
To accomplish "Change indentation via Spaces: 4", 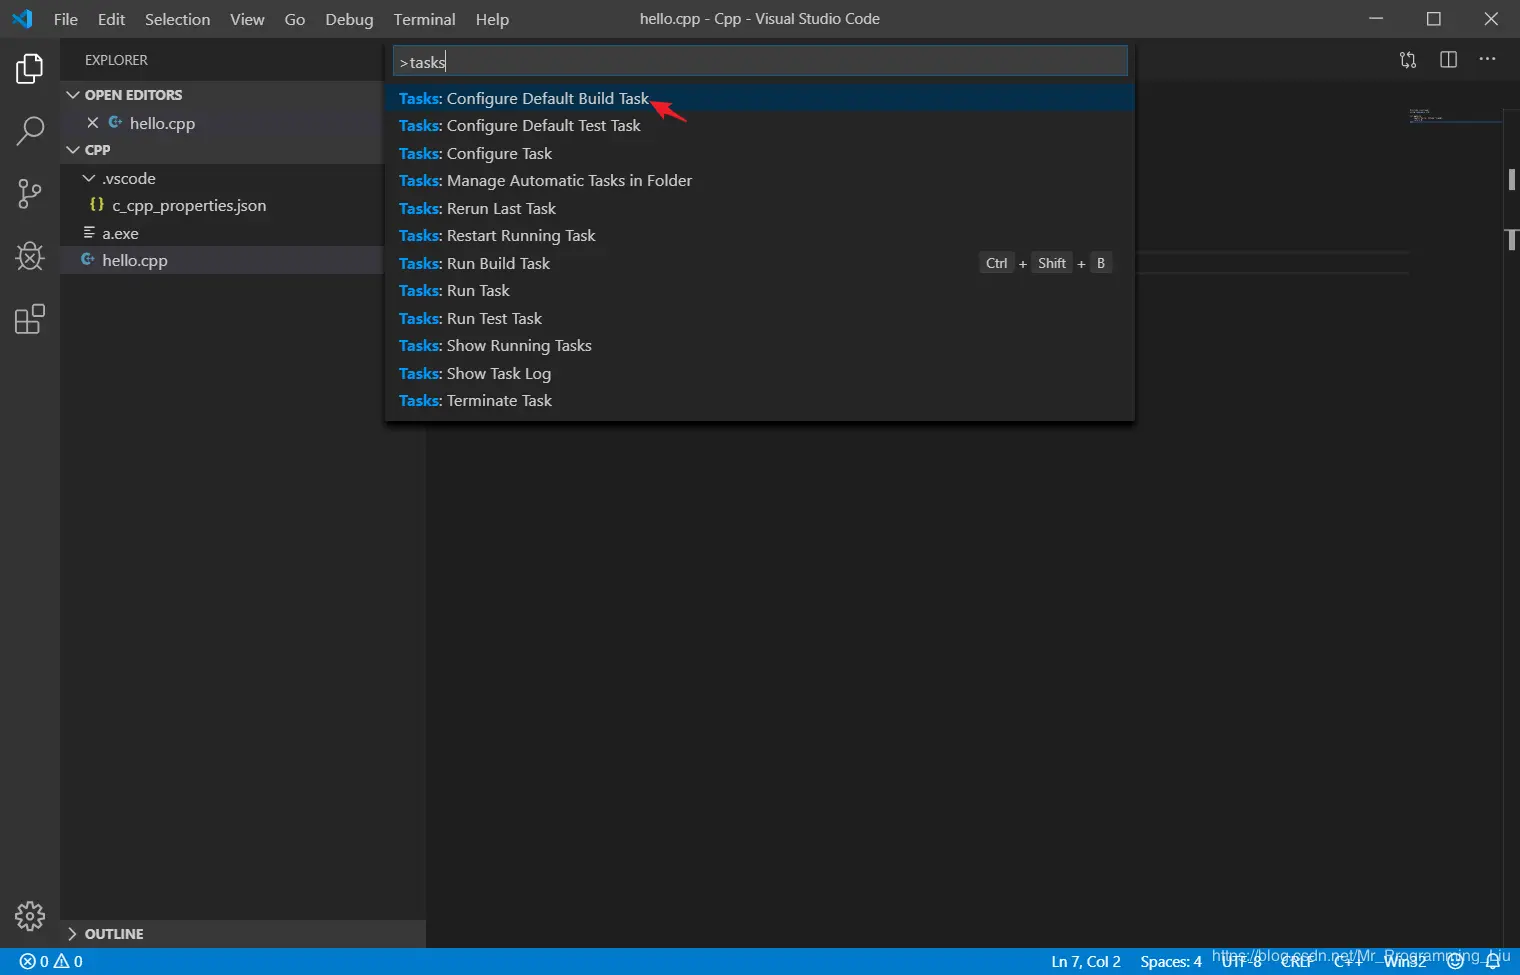I will click(x=1171, y=961).
